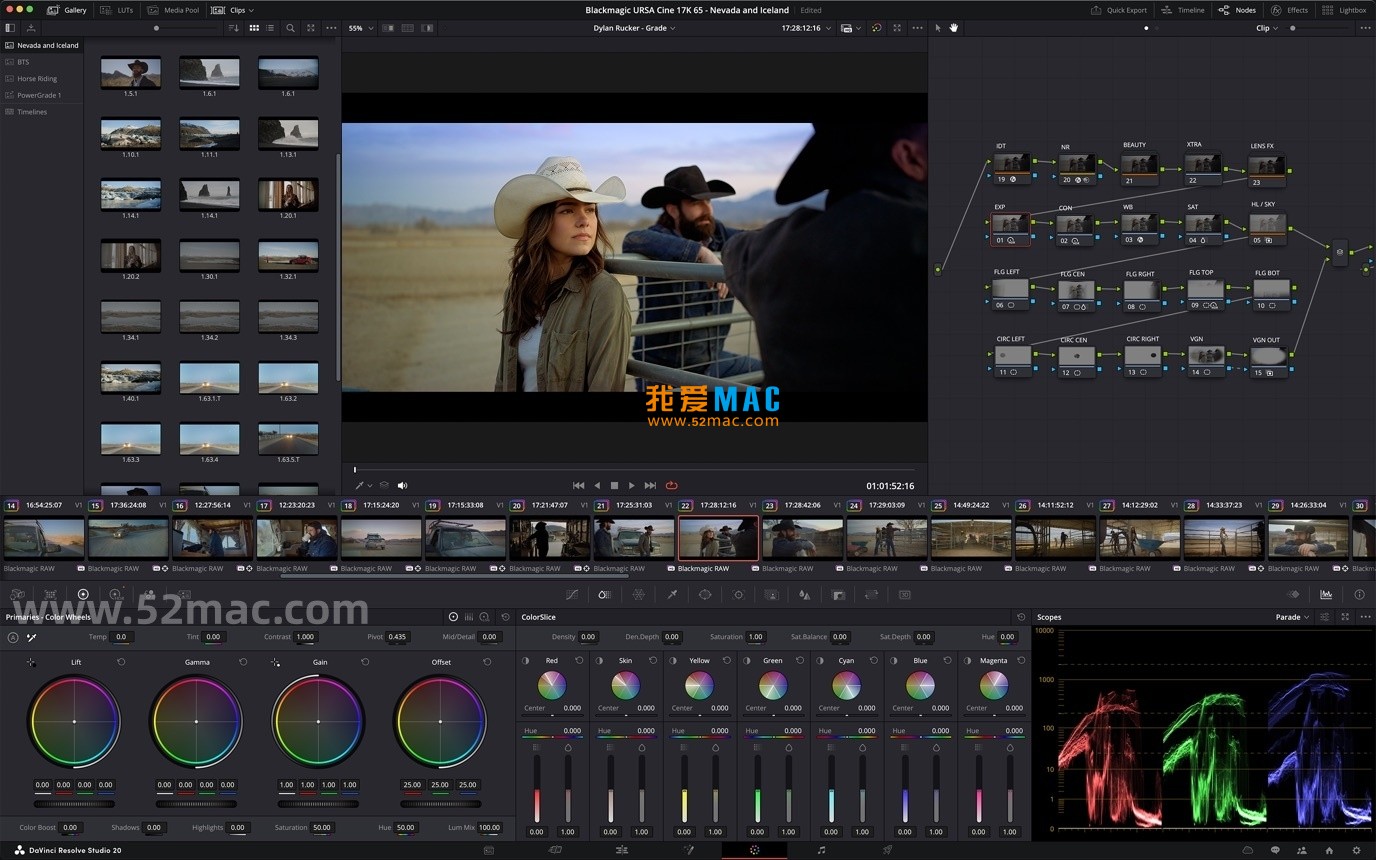Click the Gamma color wheel

196,720
